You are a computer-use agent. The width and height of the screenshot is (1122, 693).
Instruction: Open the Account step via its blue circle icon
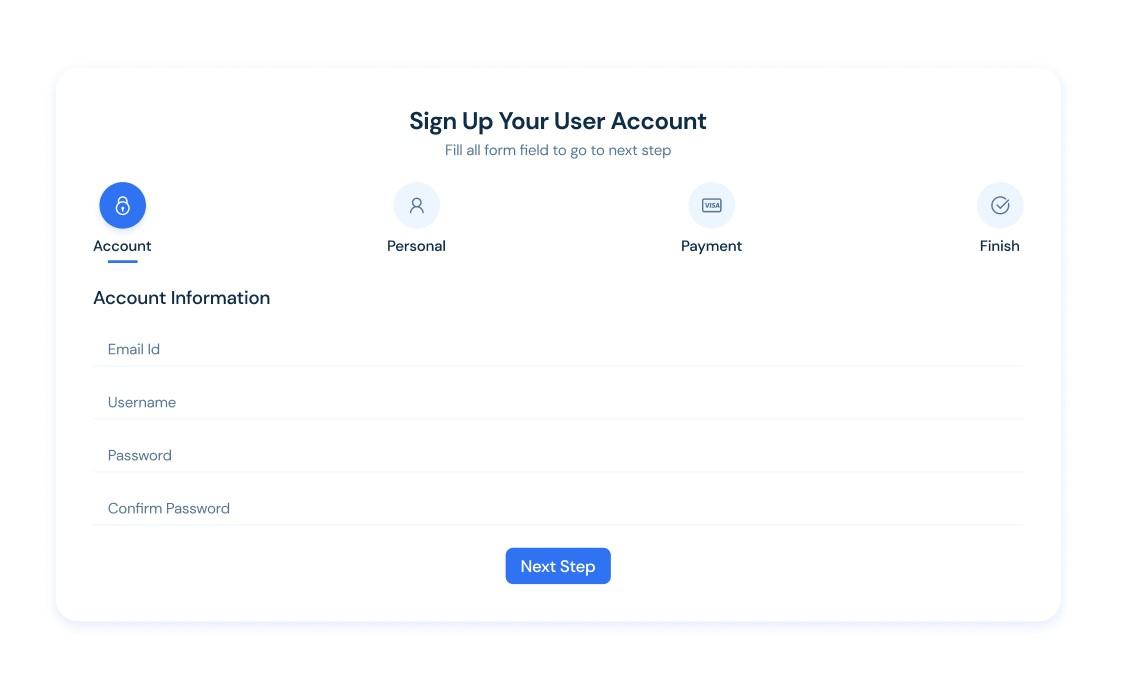click(x=122, y=205)
